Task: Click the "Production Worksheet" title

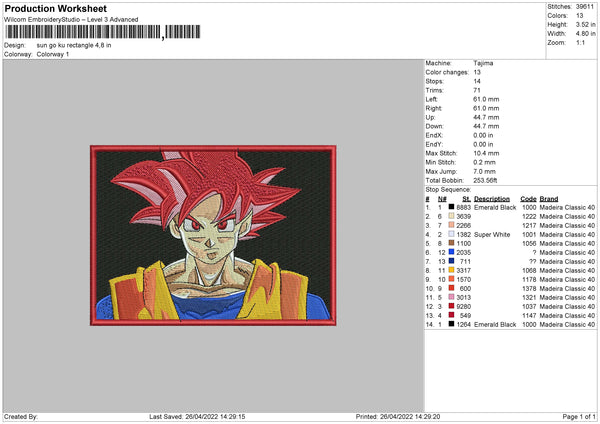Action: (55, 8)
